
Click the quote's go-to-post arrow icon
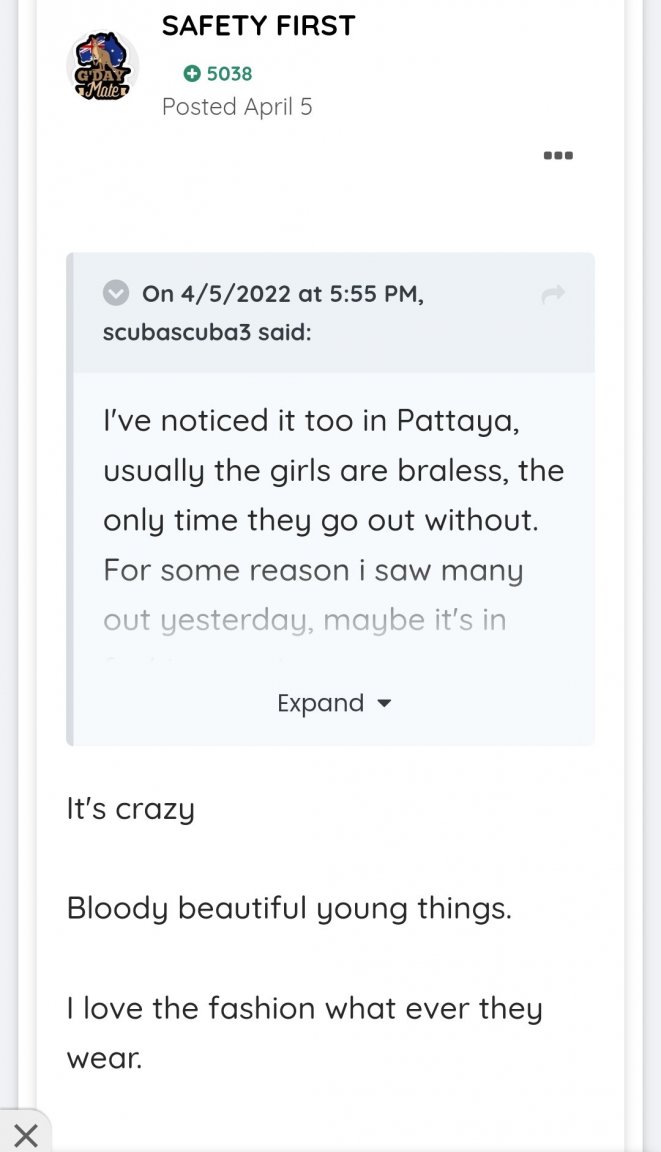tap(552, 294)
